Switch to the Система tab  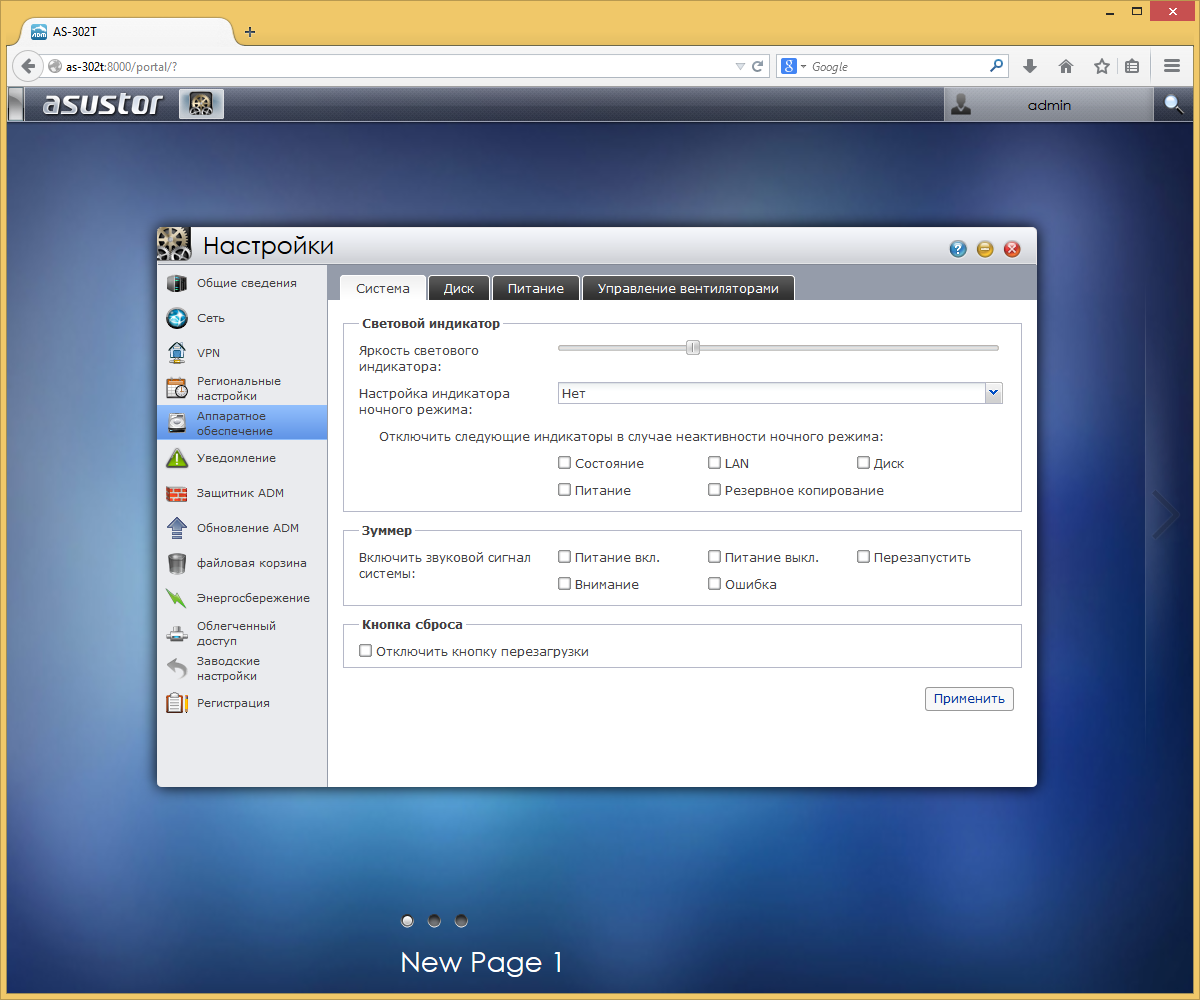pos(383,288)
